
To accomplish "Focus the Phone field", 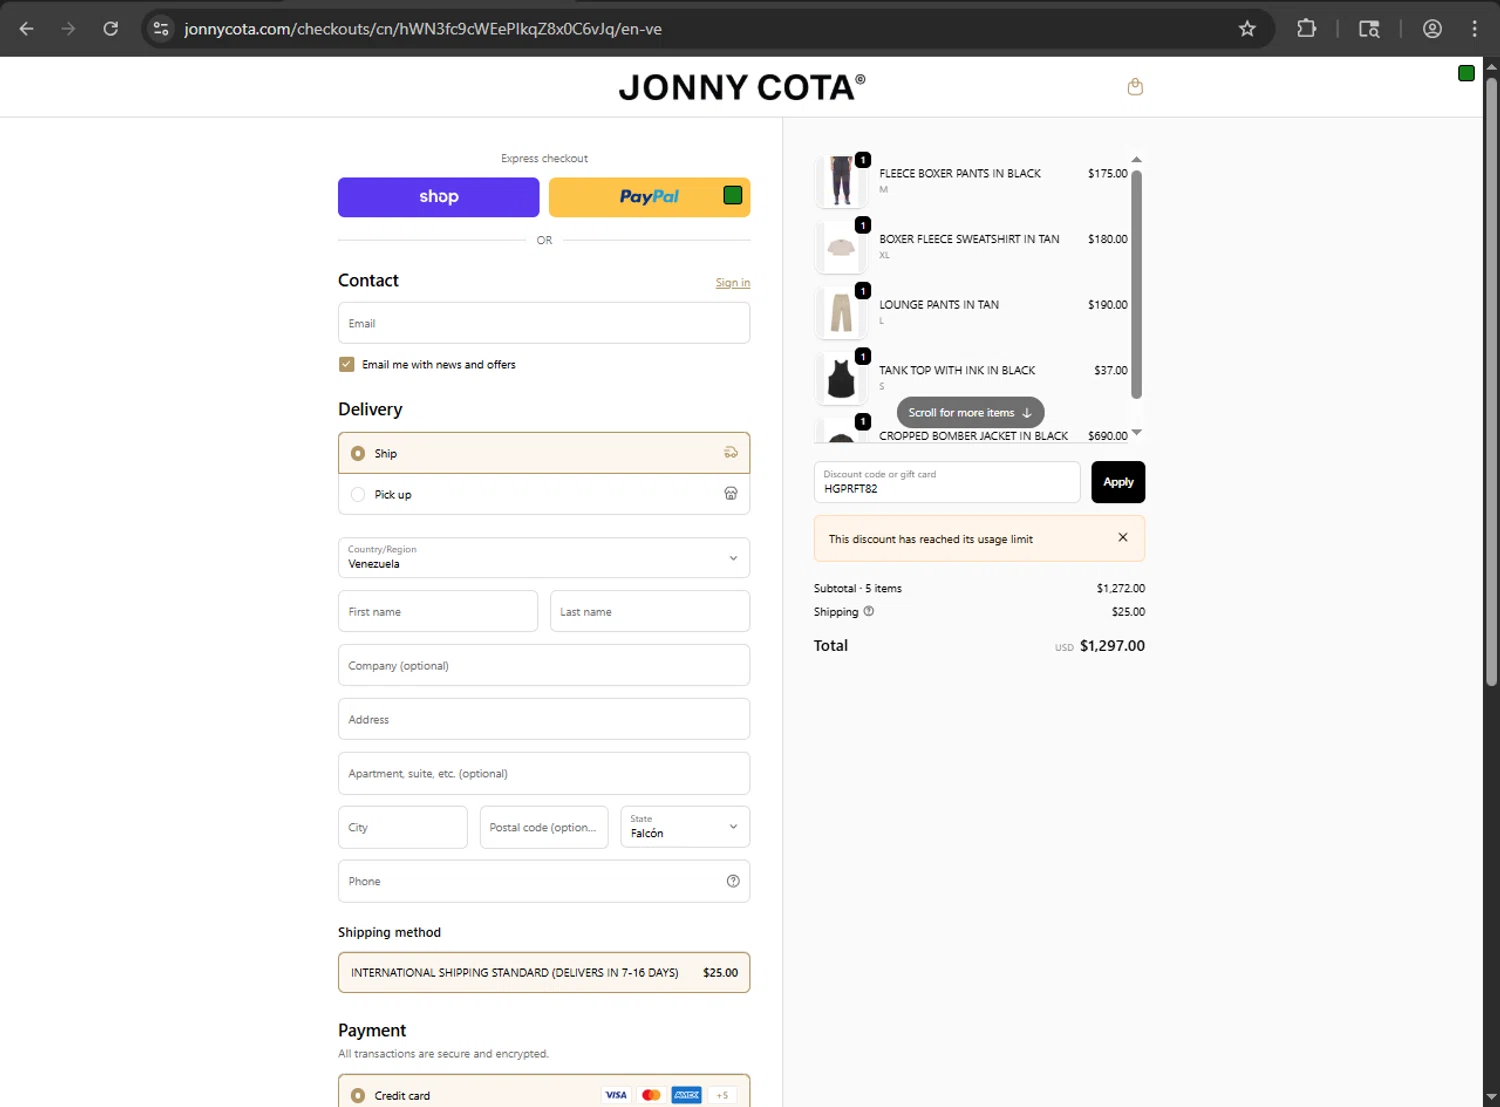I will click(544, 881).
